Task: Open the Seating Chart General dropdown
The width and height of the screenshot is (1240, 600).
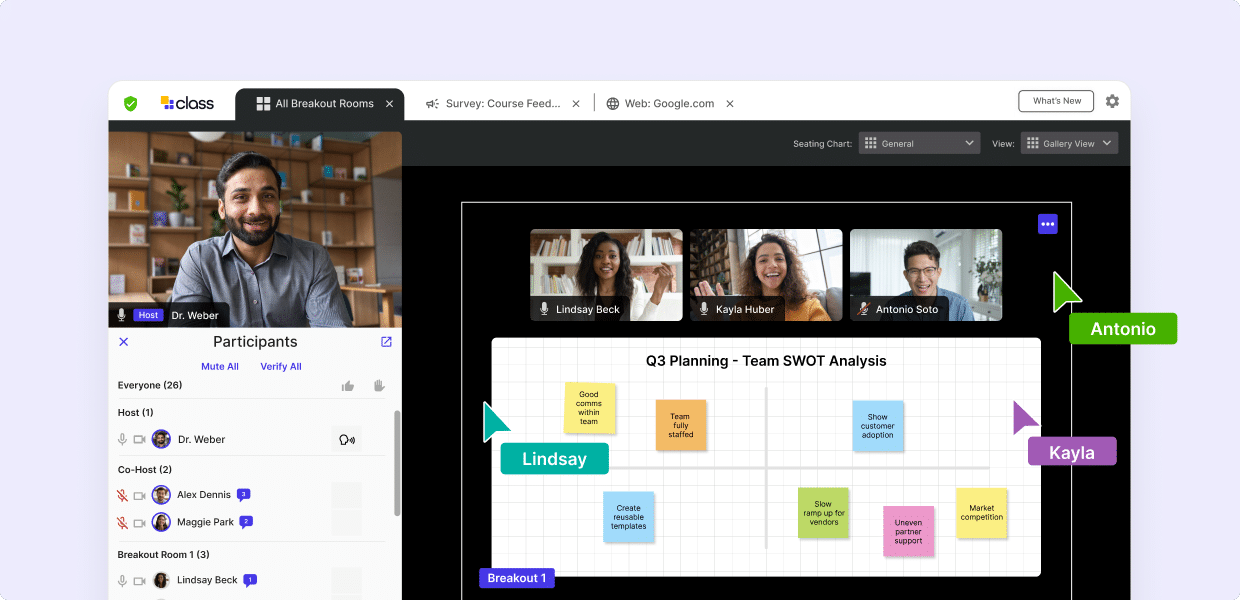Action: coord(919,143)
